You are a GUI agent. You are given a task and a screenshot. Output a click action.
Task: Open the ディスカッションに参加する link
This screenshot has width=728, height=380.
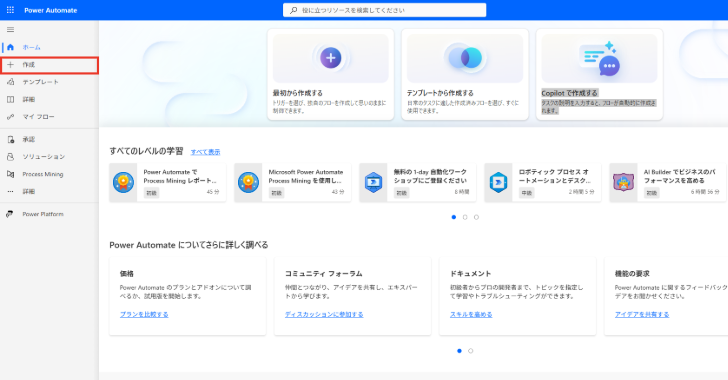[324, 314]
